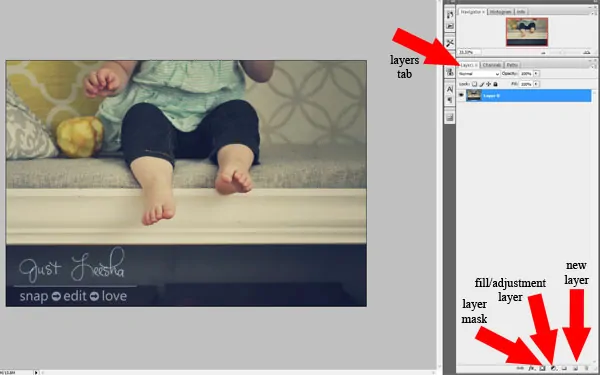Open the Opacity slider arrow
600x375 pixels.
536,73
